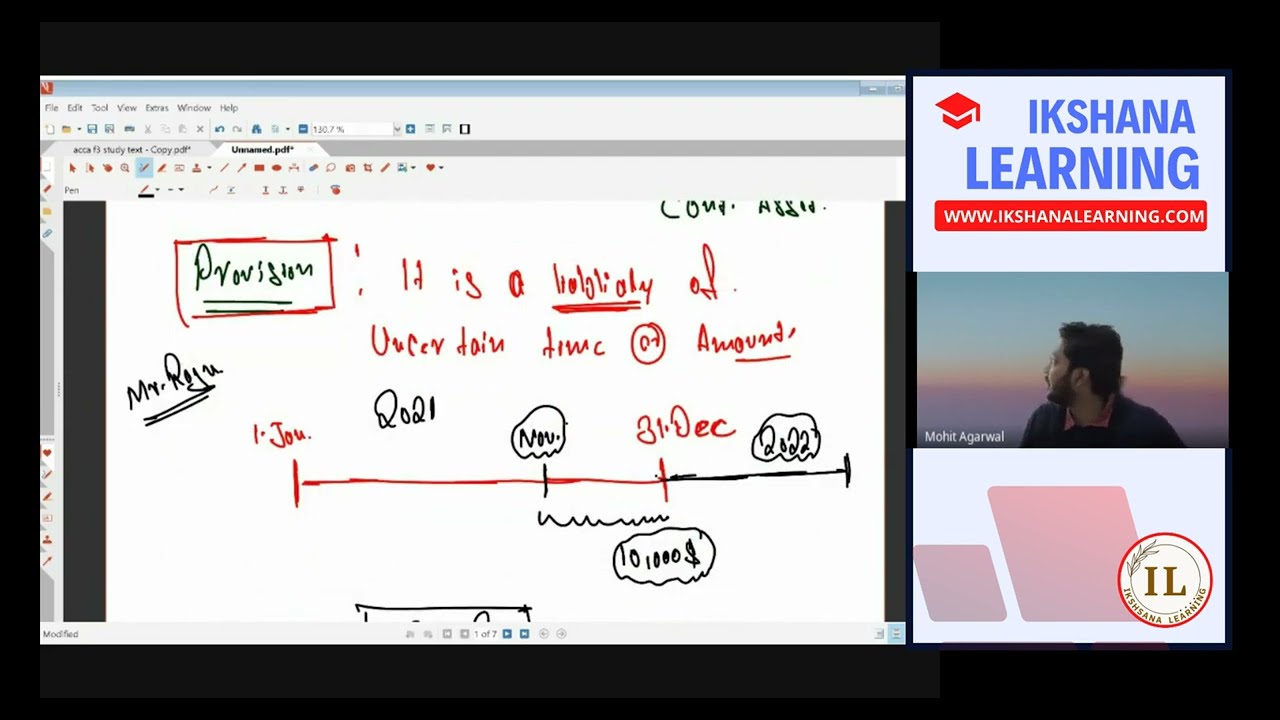Image resolution: width=1280 pixels, height=720 pixels.
Task: Delete using the X icon in toolbar
Action: point(200,129)
